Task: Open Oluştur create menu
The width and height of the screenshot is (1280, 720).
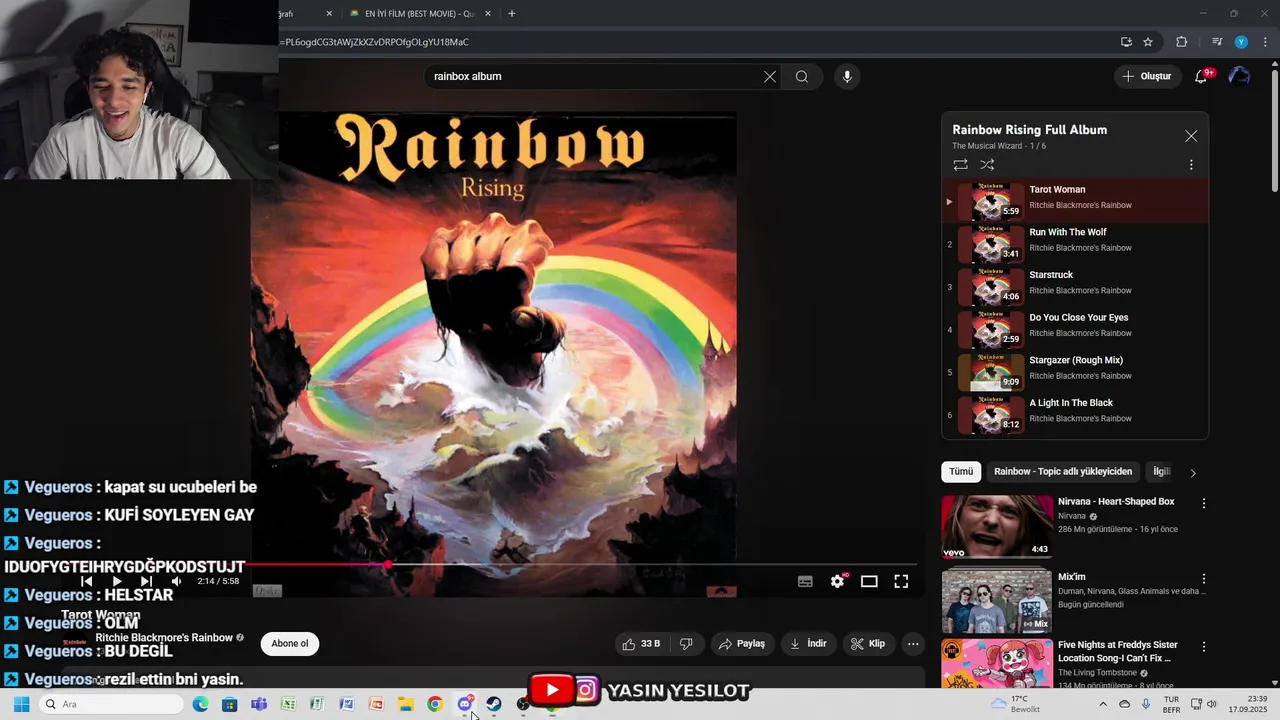Action: (1146, 76)
